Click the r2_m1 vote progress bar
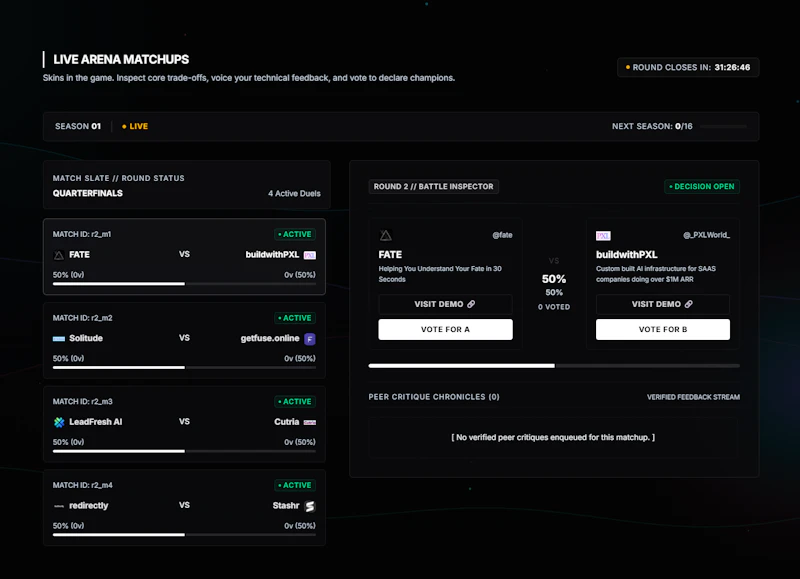The width and height of the screenshot is (800, 579). pos(184,284)
